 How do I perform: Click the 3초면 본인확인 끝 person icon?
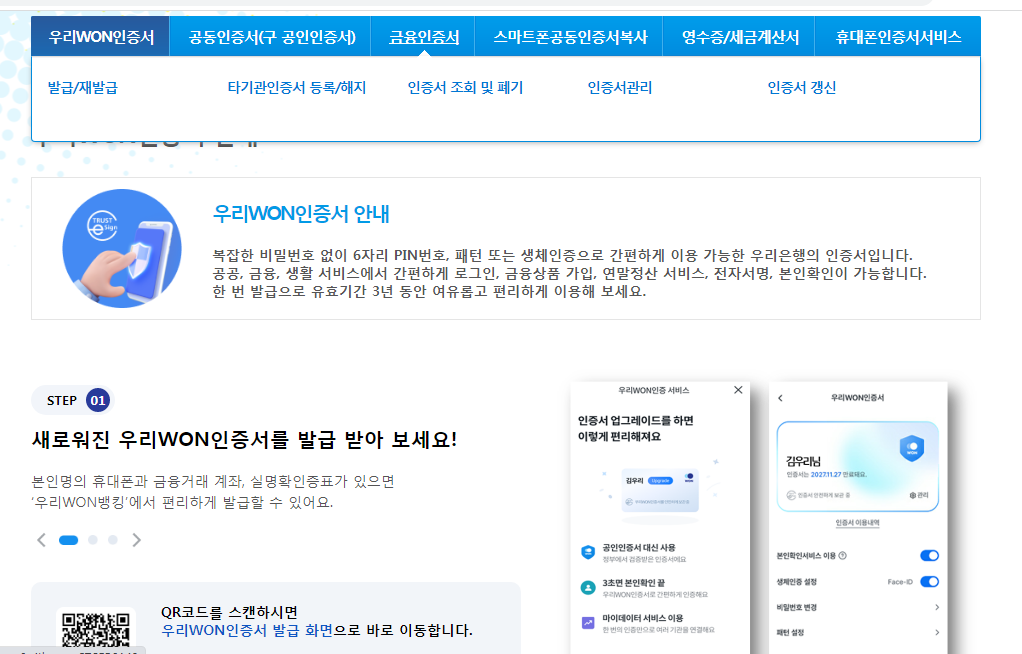[588, 587]
